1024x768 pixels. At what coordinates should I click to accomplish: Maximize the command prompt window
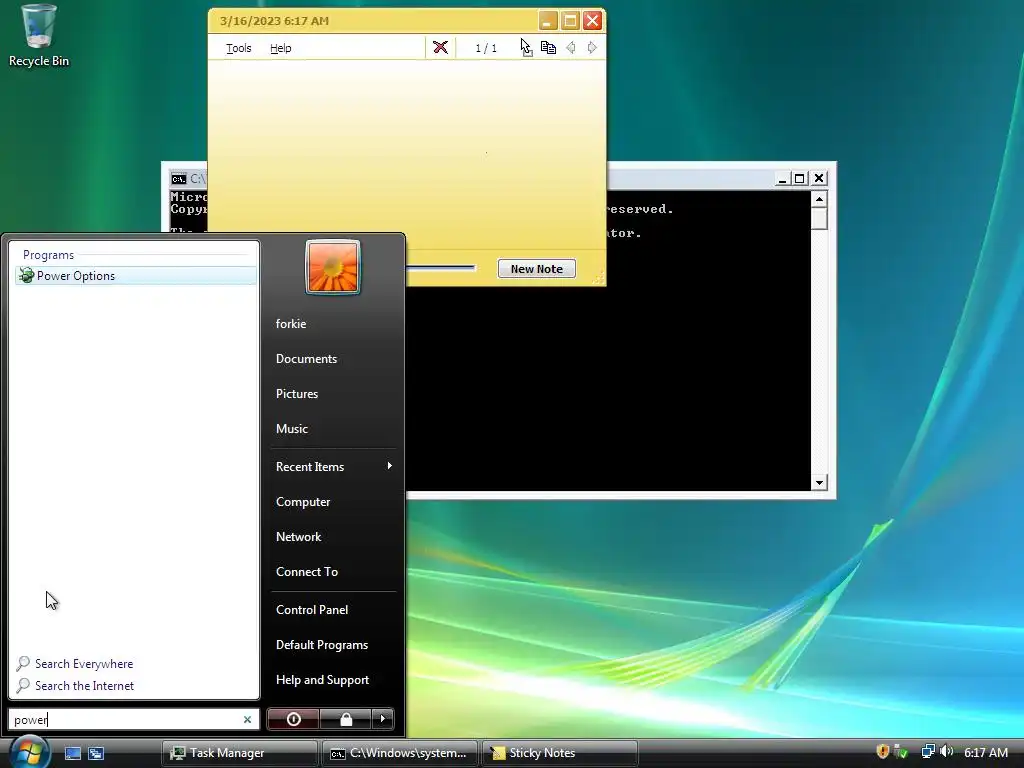(x=799, y=178)
